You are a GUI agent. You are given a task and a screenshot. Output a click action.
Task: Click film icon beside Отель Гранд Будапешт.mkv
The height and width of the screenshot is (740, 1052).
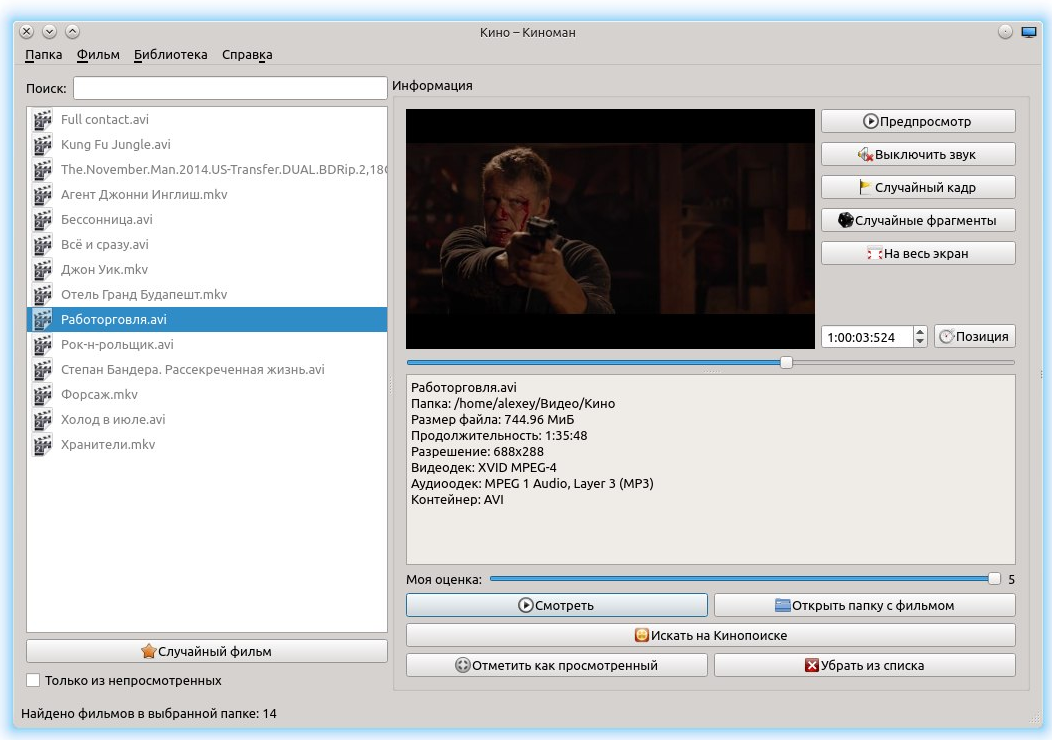pyautogui.click(x=42, y=295)
